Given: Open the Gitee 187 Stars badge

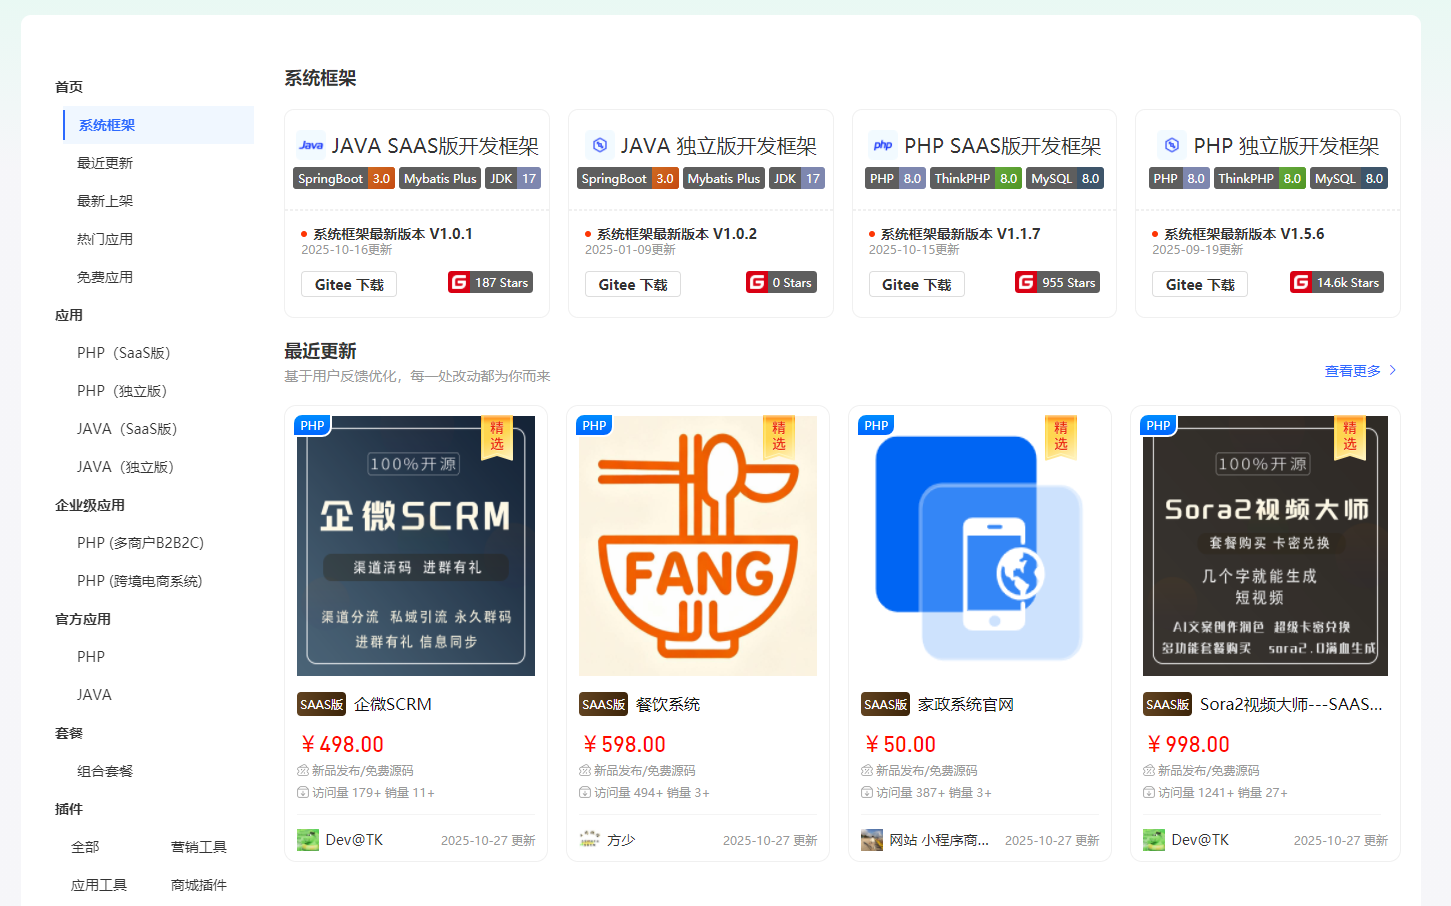Looking at the screenshot, I should coord(490,282).
